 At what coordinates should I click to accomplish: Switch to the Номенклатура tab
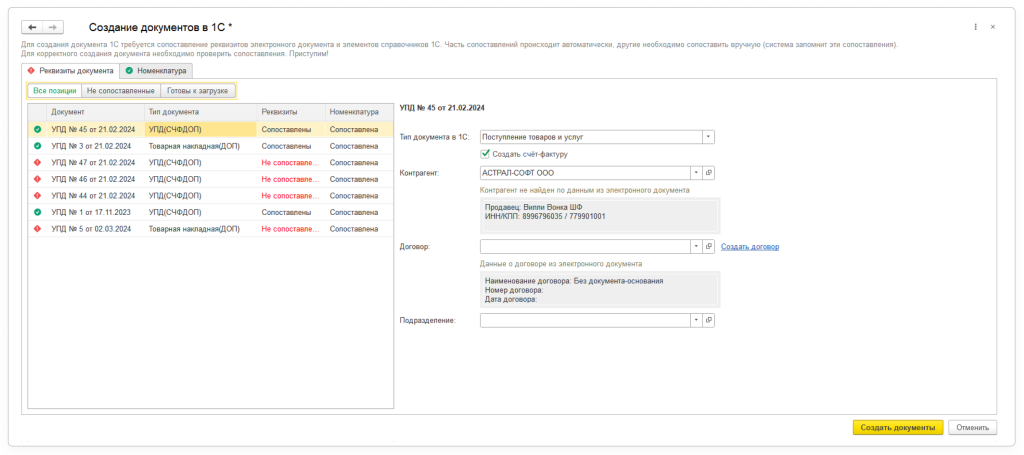pyautogui.click(x=156, y=71)
